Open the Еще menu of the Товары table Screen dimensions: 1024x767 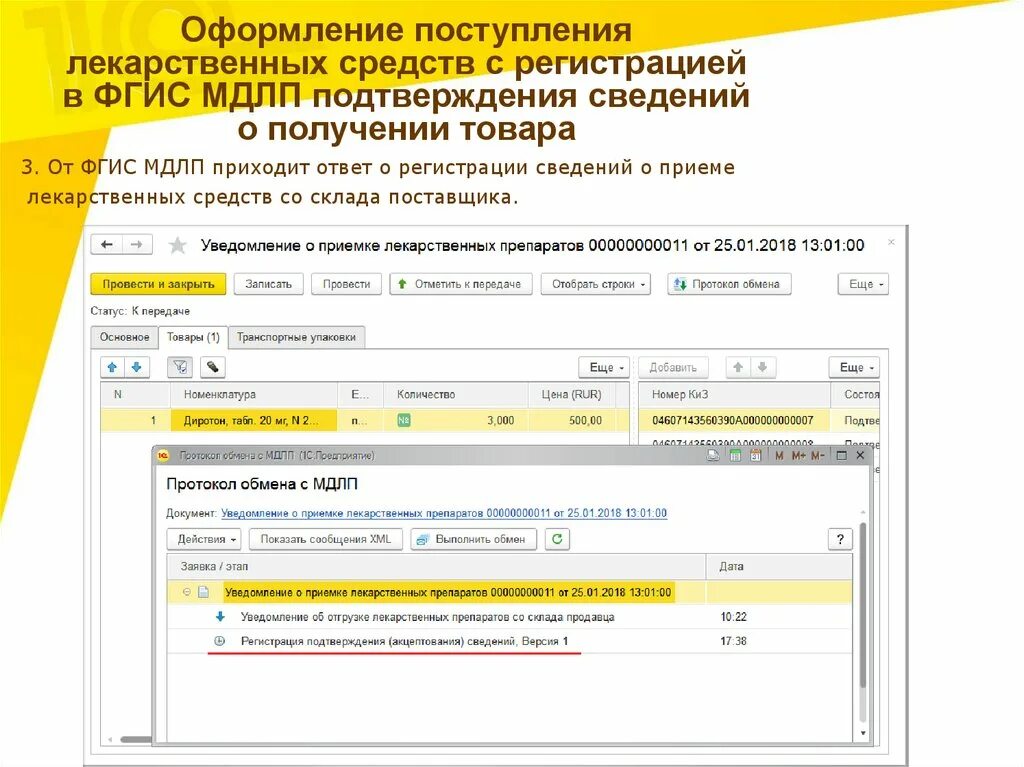[x=605, y=368]
